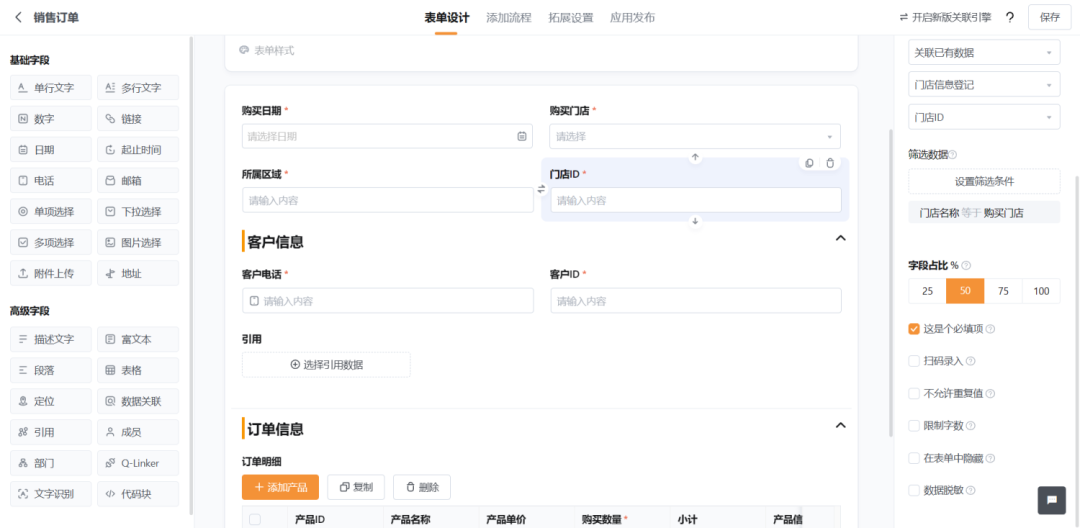Click the 复制 button above the order table
The image size is (1080, 528).
pos(356,487)
